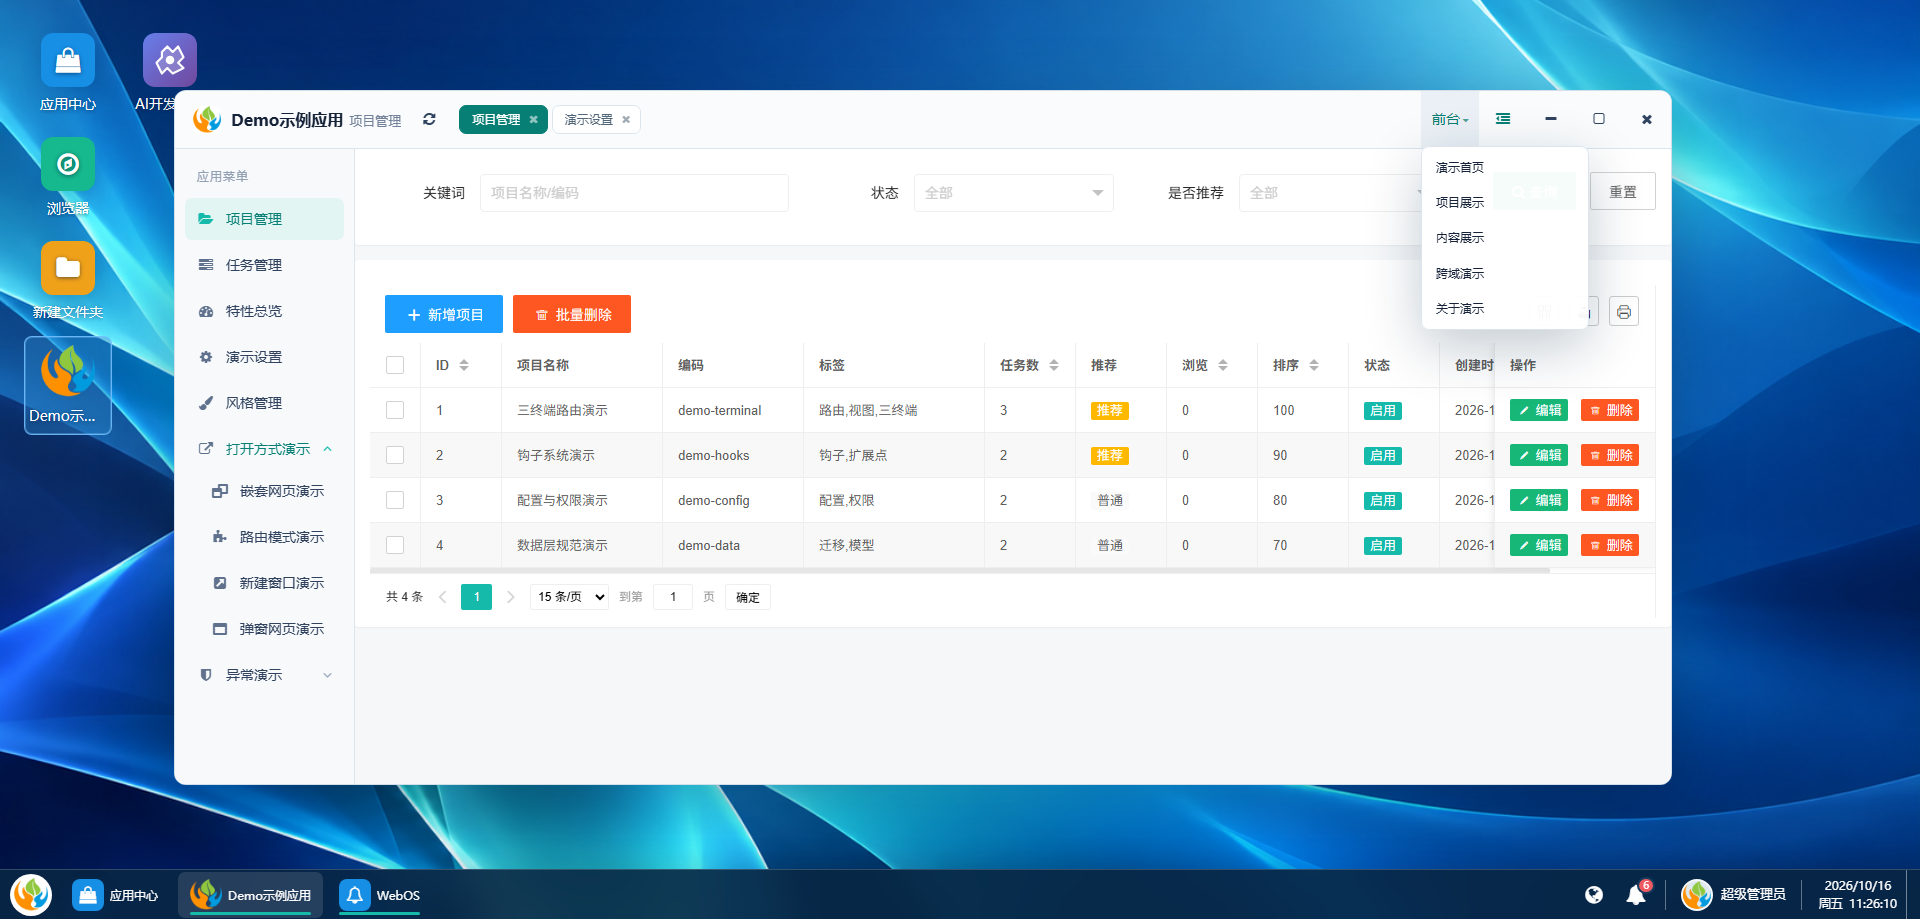
Task: Close the 项目管理 tab with its x icon
Action: (534, 120)
